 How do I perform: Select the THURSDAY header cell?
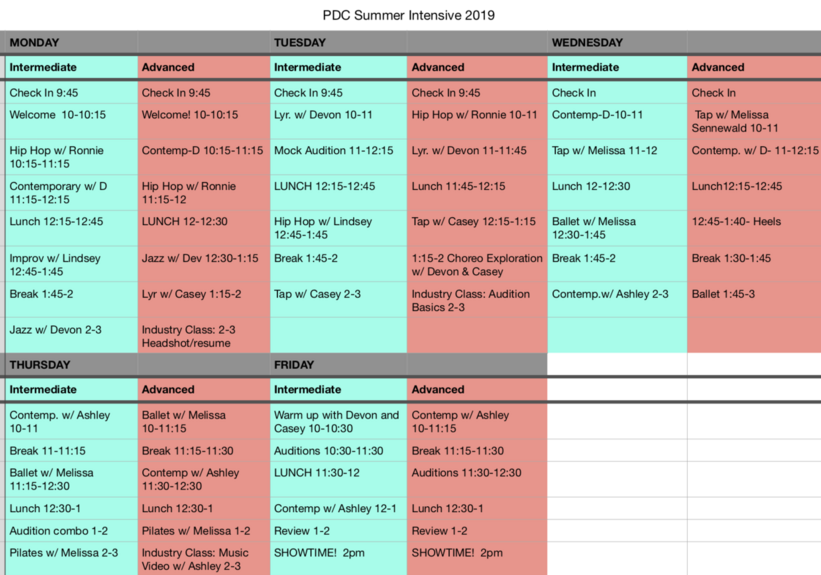pos(71,364)
